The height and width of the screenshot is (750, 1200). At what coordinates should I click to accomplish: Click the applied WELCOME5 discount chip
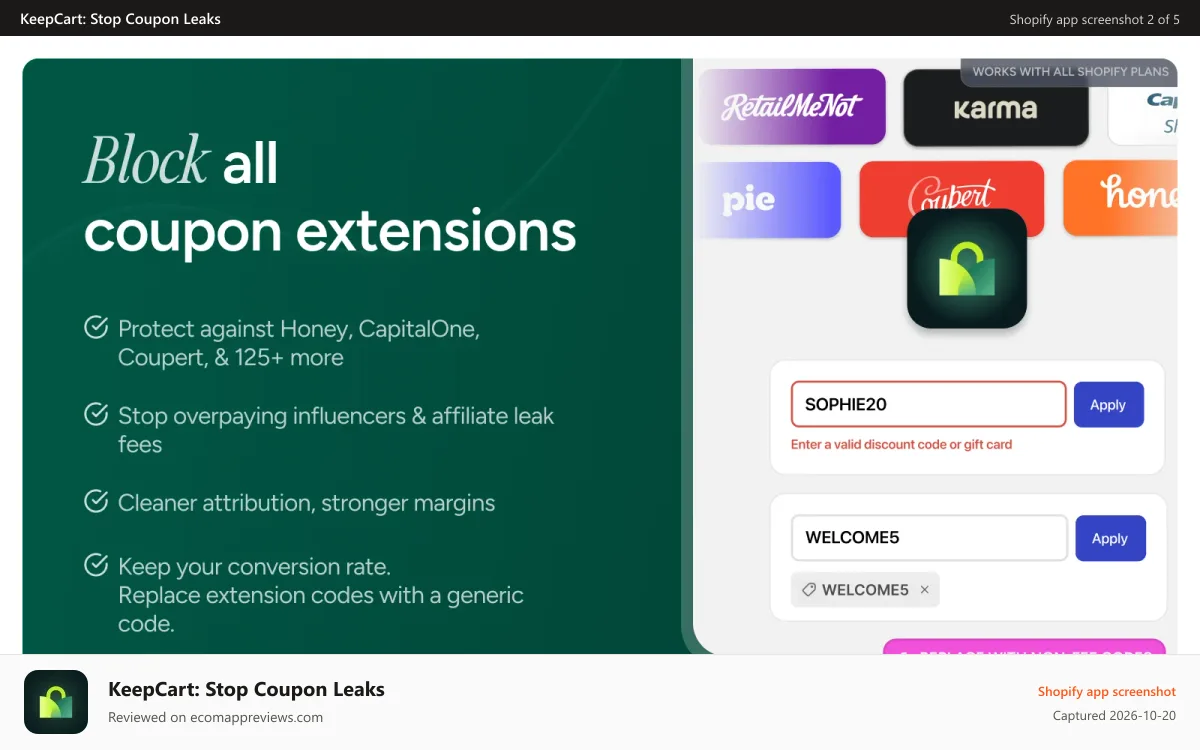coord(865,590)
